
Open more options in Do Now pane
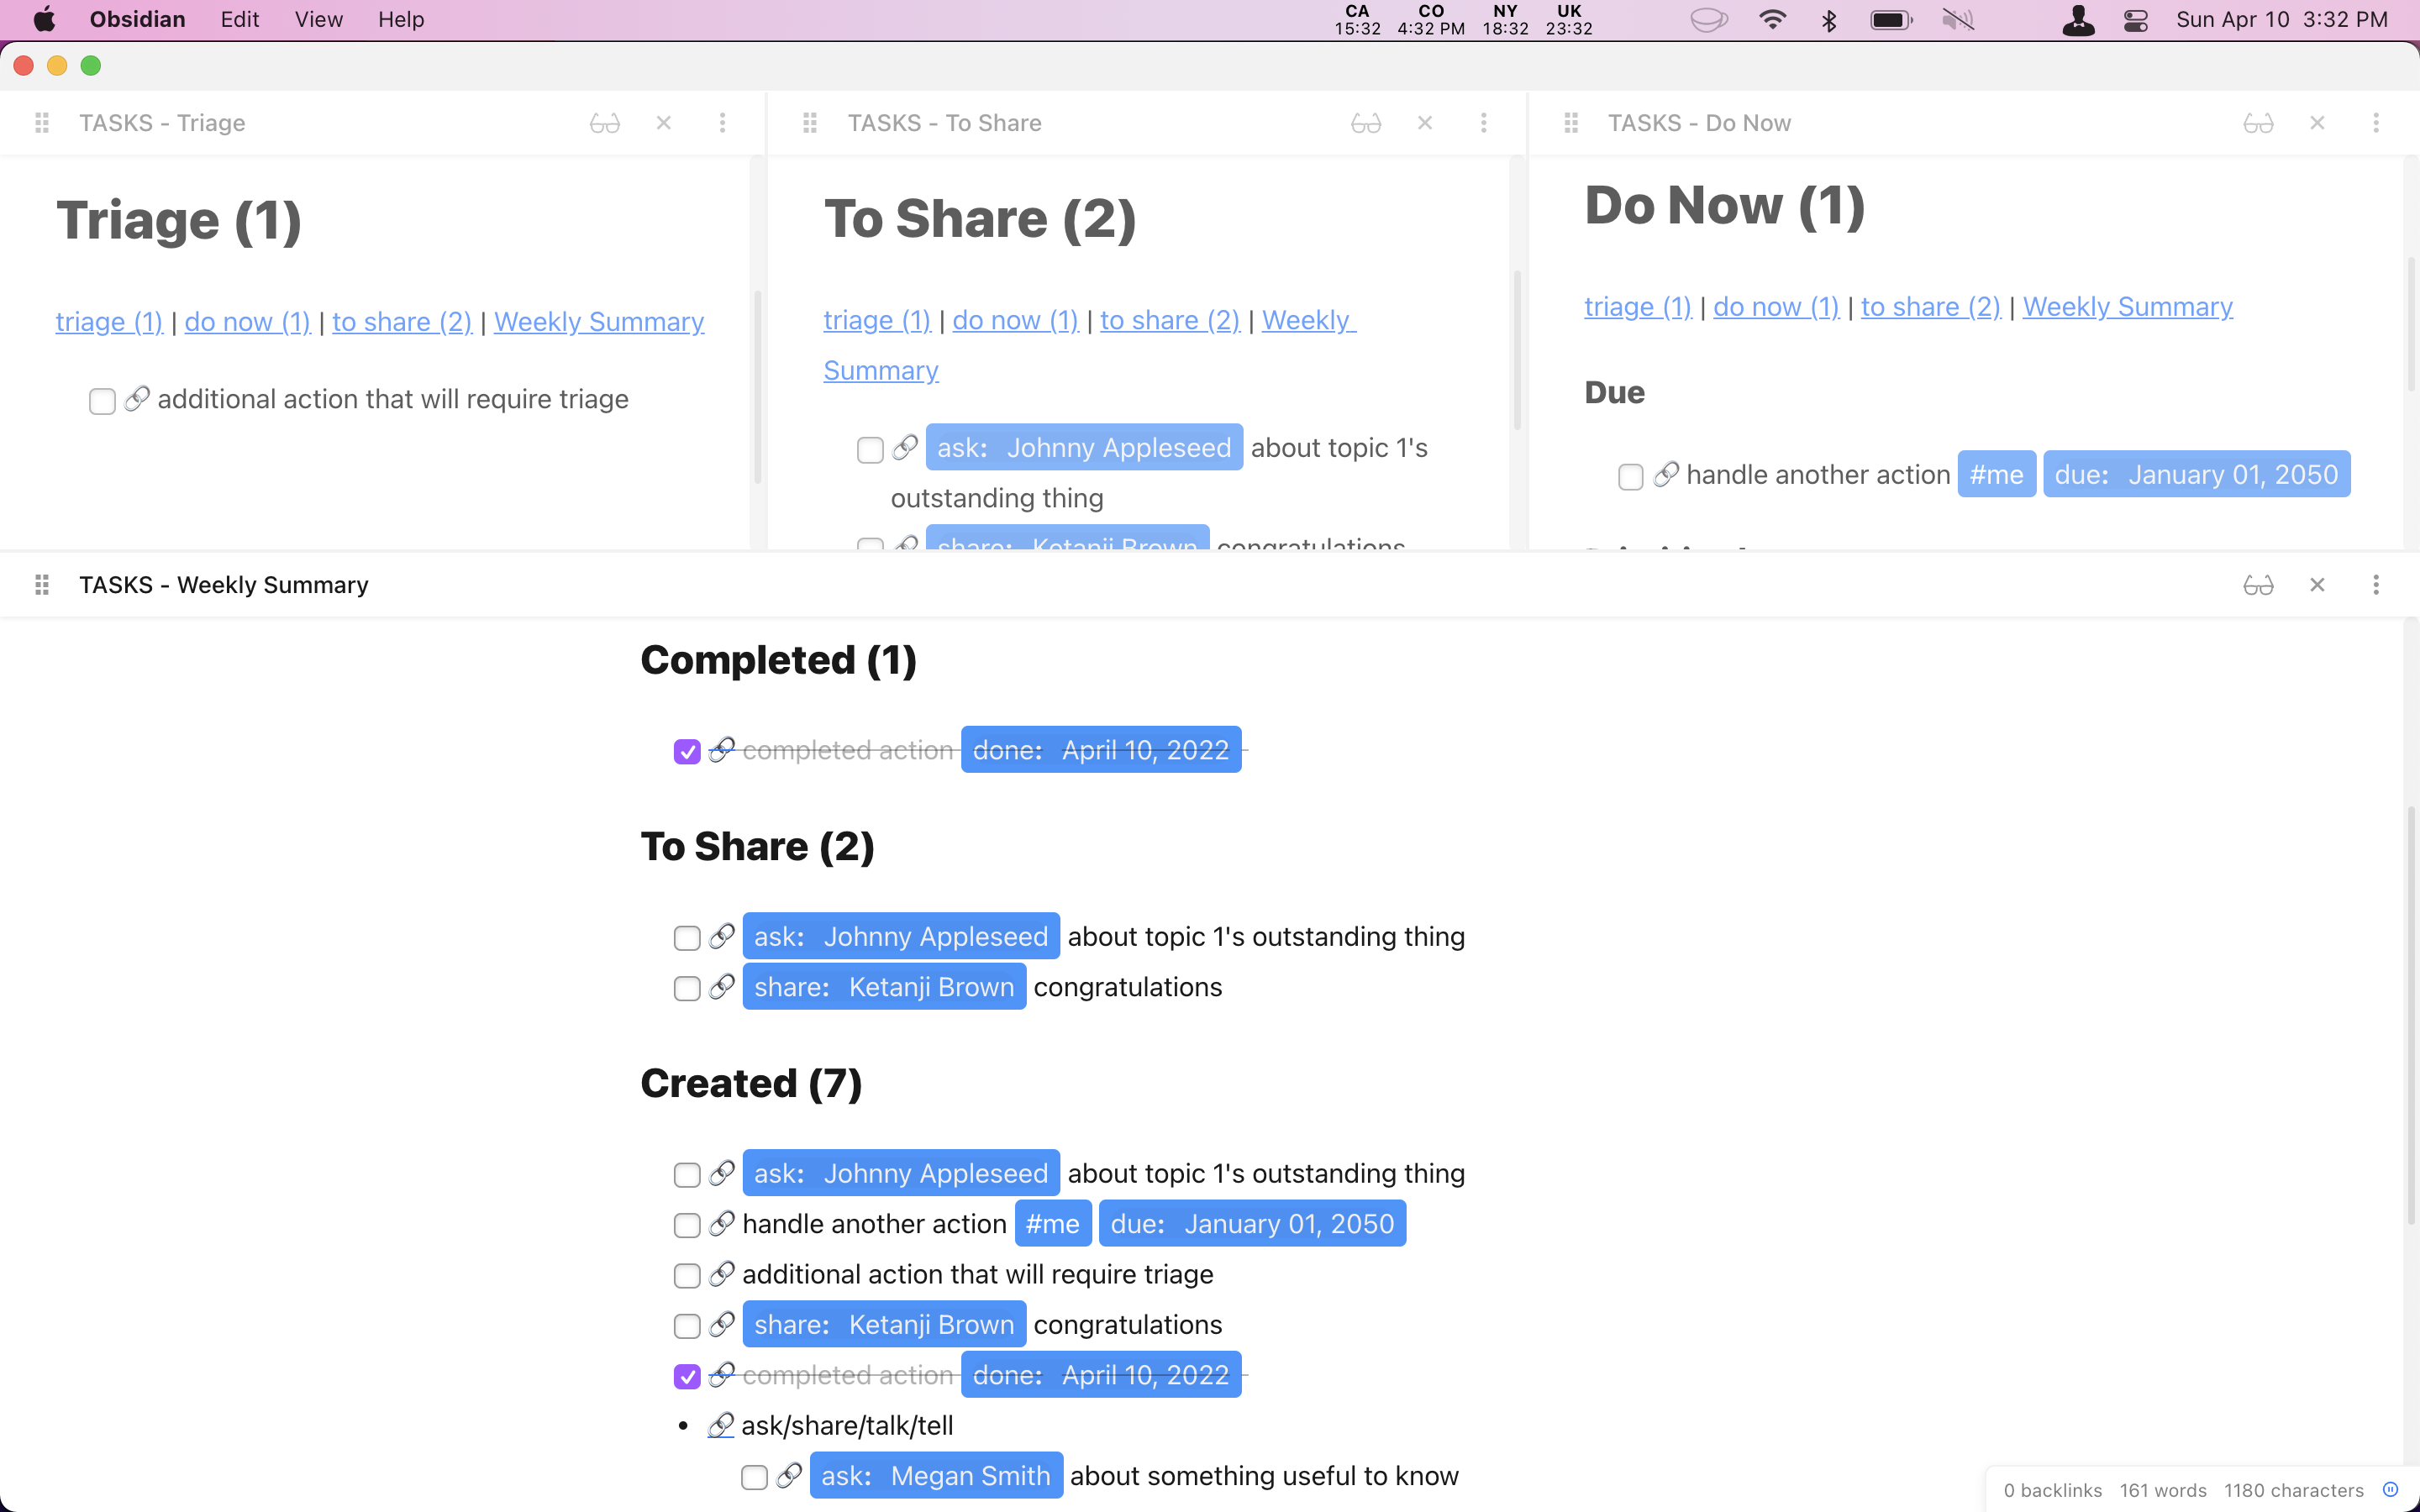click(x=2376, y=123)
